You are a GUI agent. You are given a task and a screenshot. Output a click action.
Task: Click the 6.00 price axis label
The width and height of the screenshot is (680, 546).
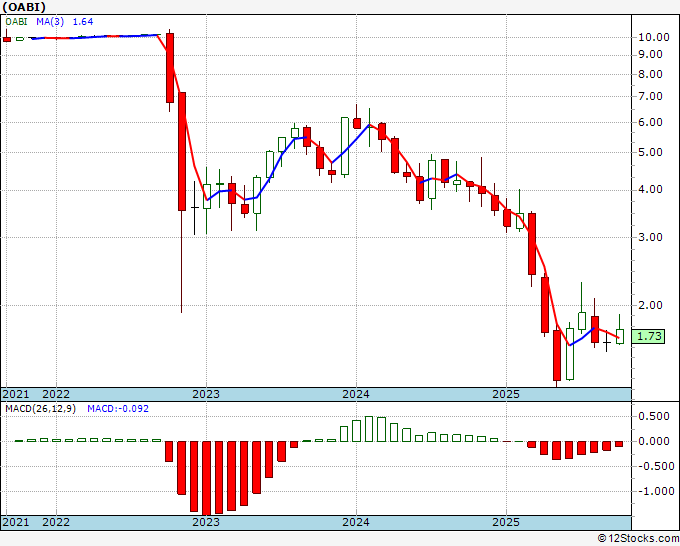coord(650,122)
